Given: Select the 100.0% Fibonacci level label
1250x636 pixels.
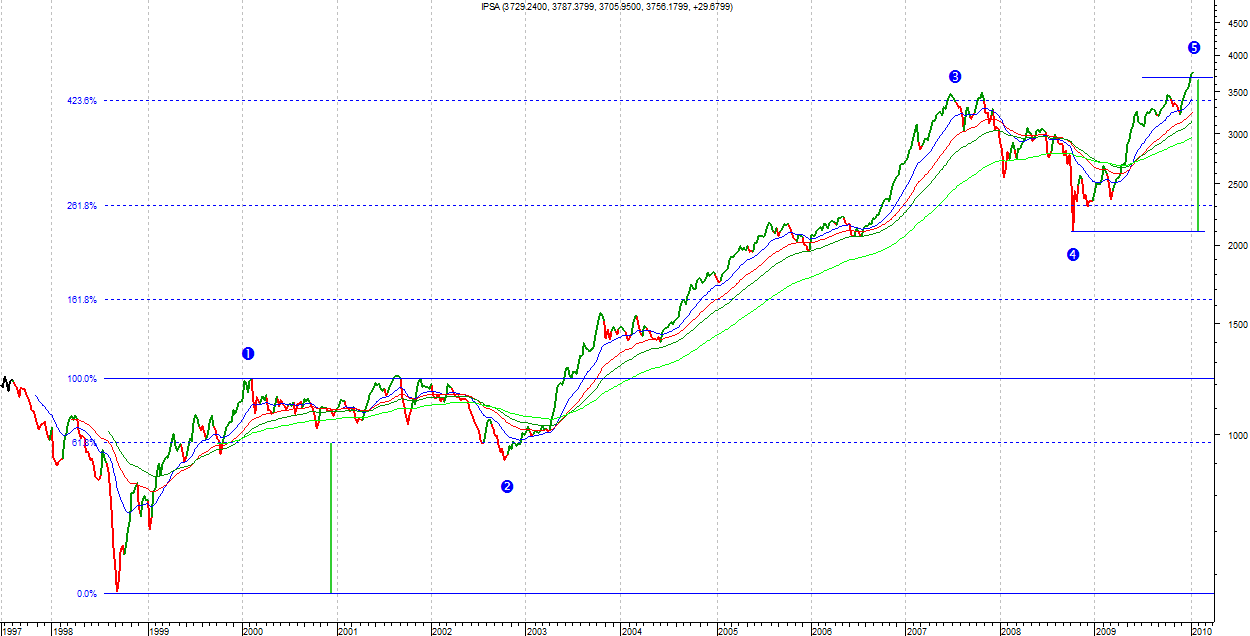Looking at the screenshot, I should pos(82,379).
